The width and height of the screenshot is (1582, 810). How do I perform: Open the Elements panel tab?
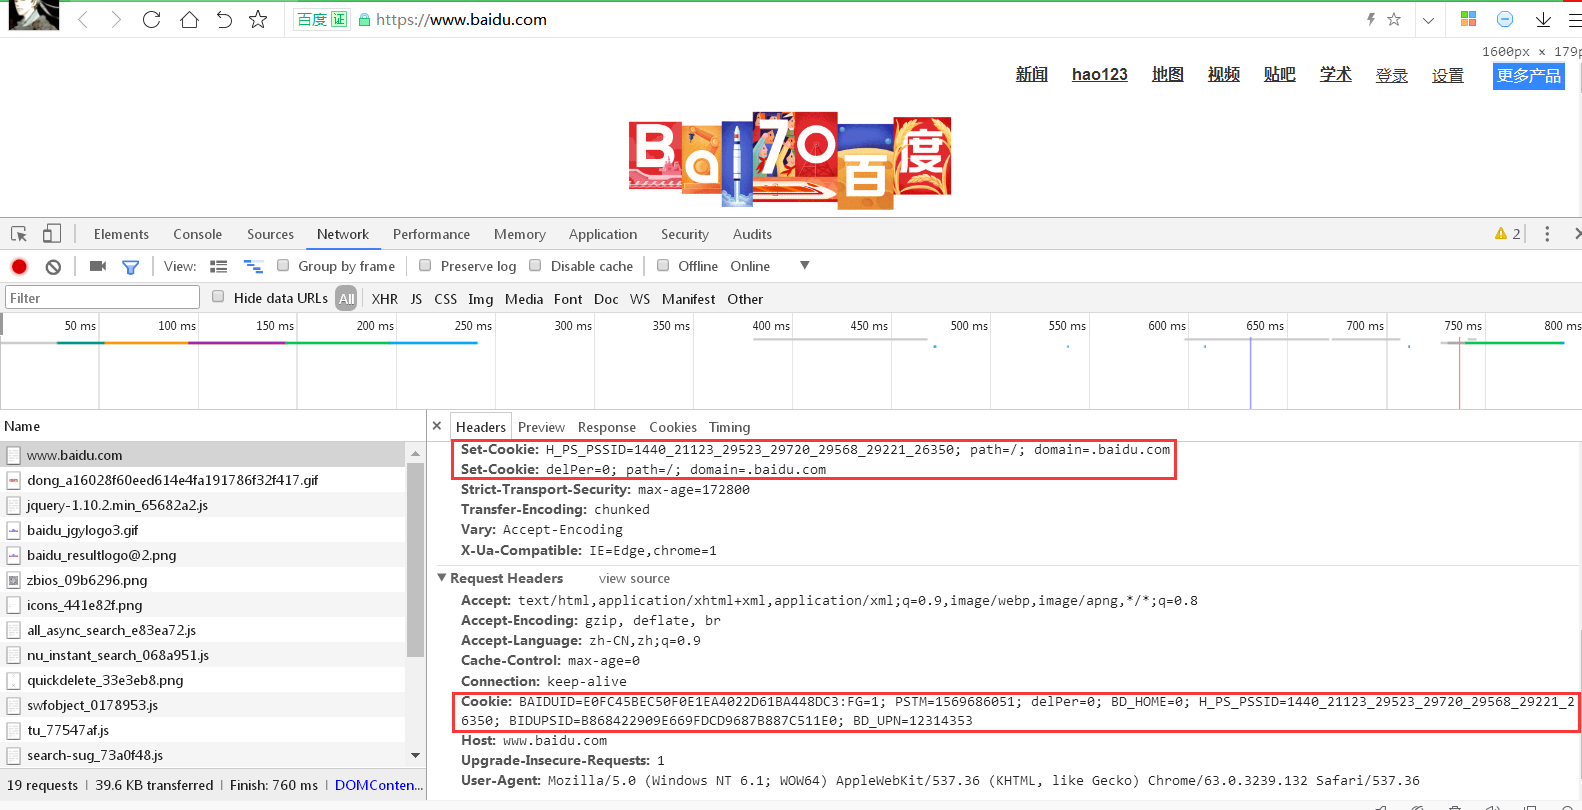pyautogui.click(x=121, y=234)
